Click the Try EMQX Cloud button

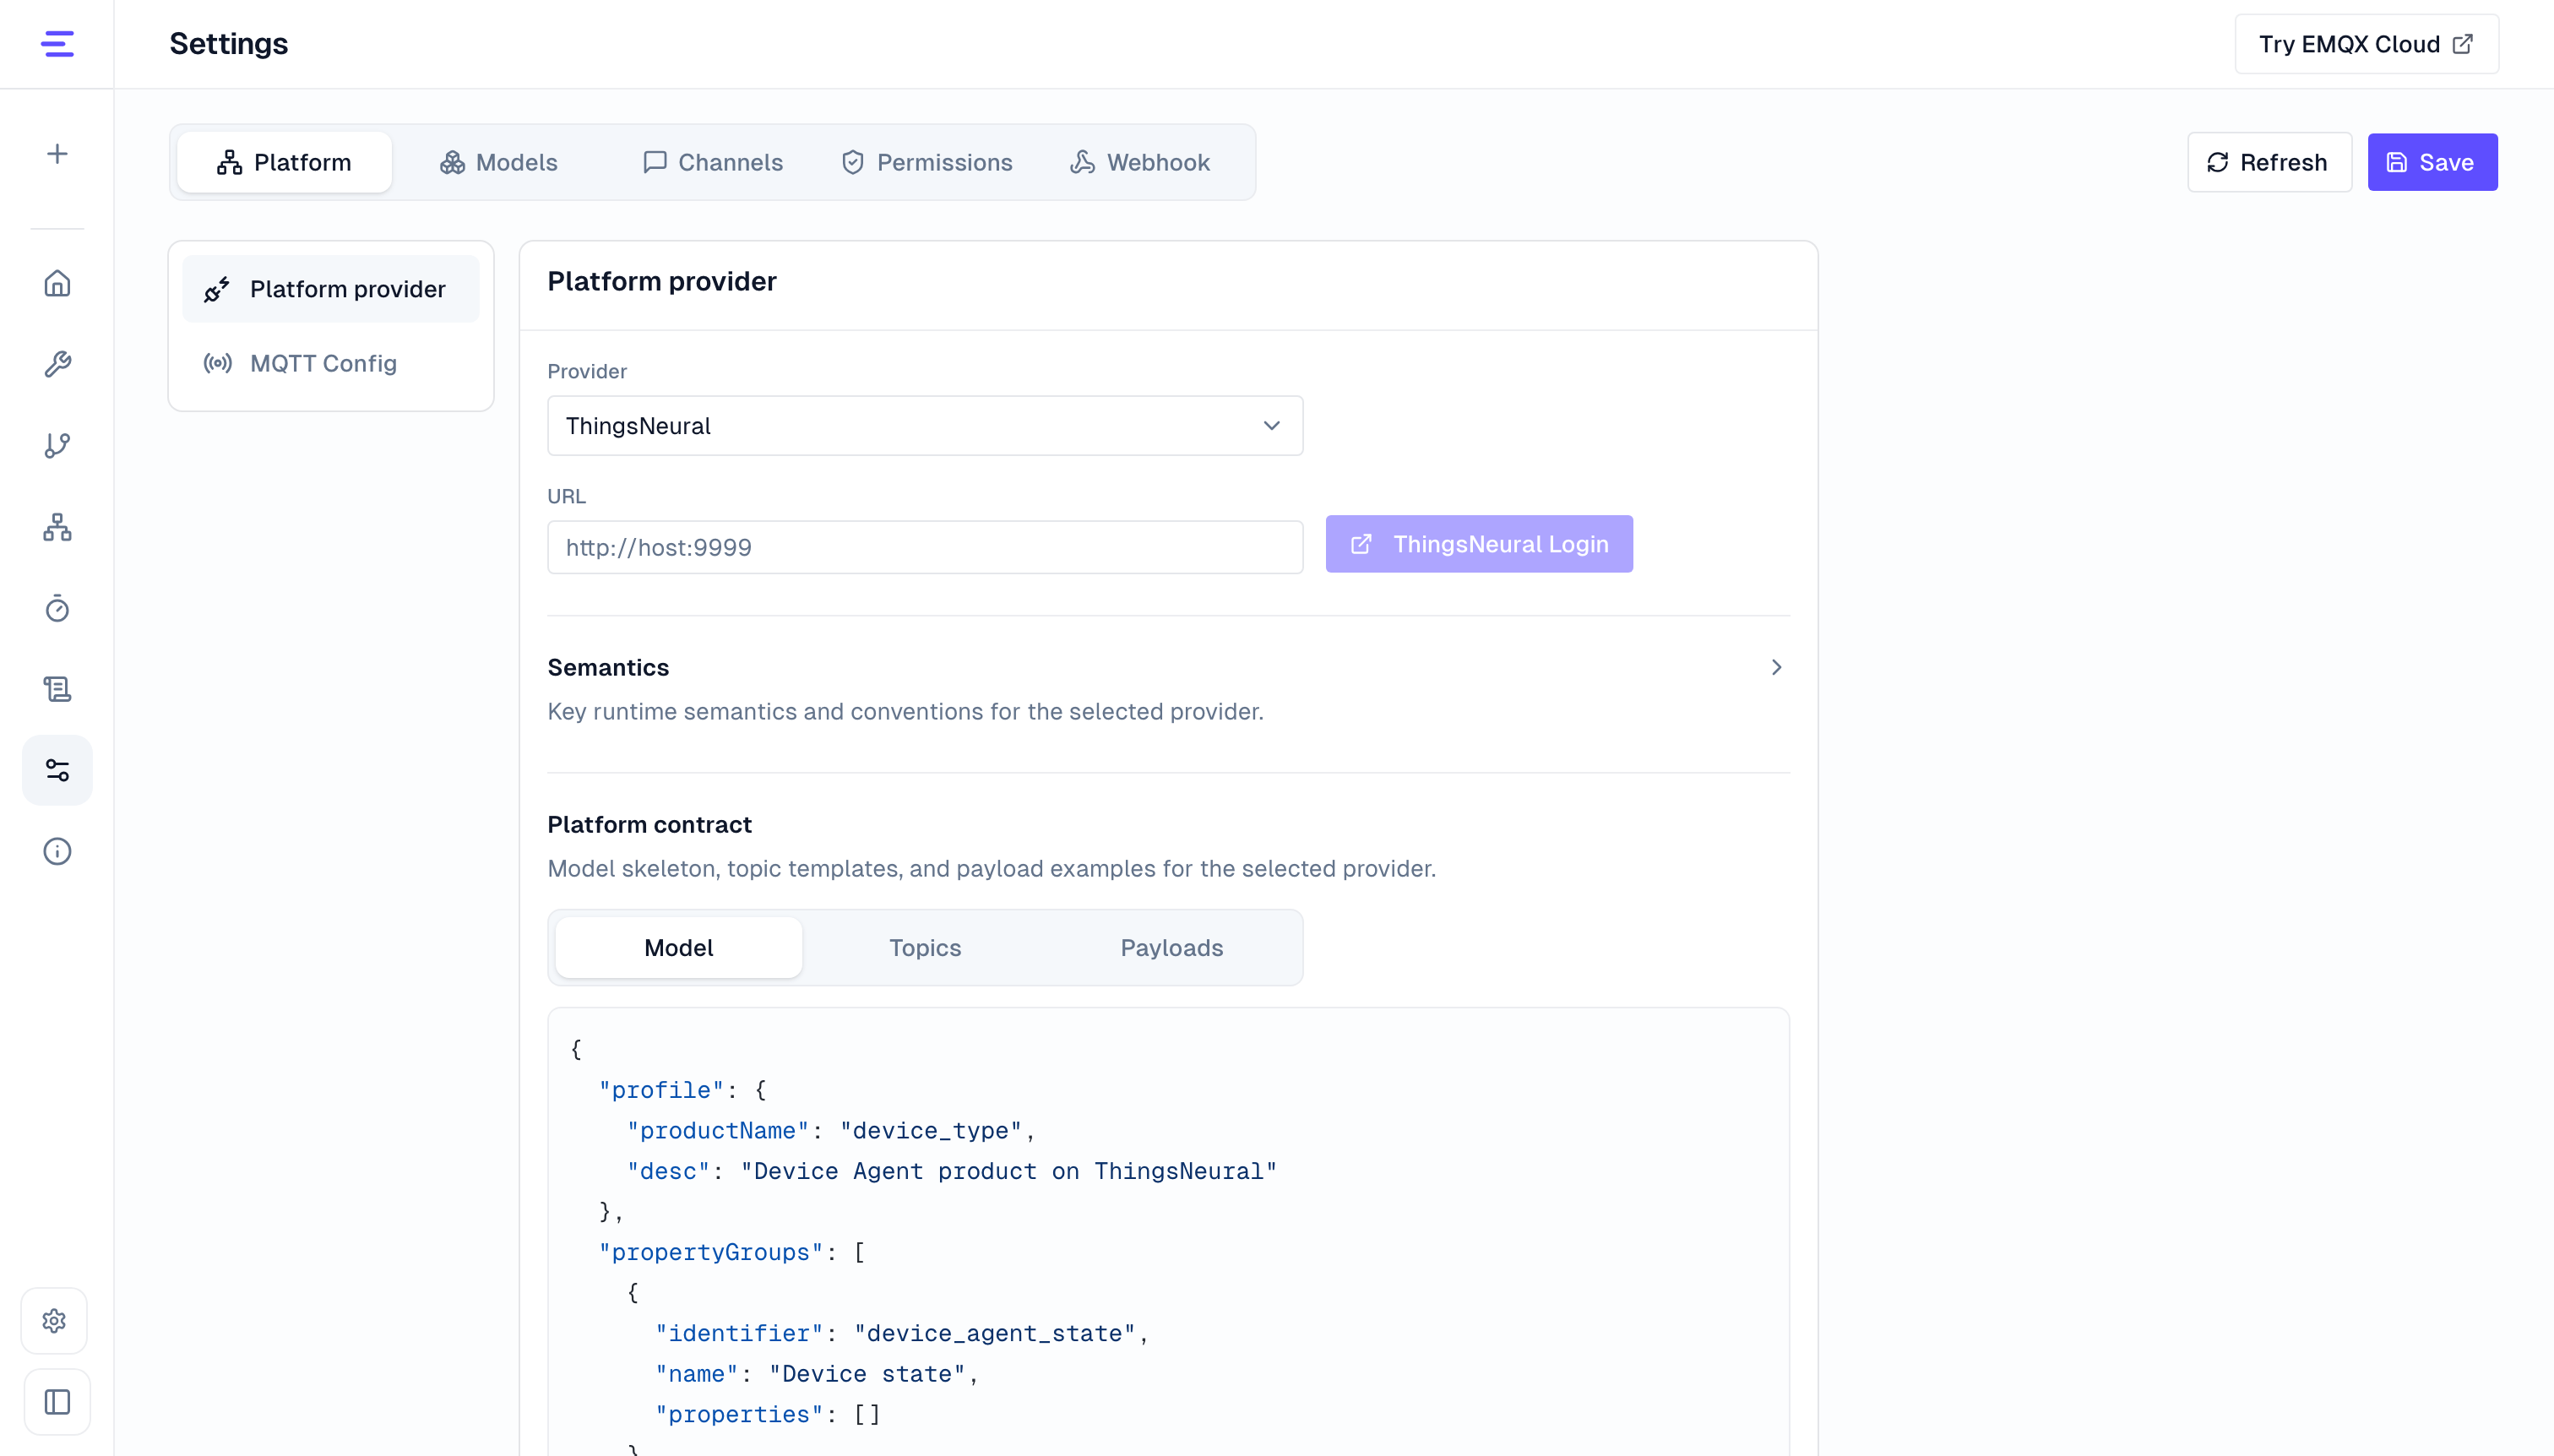tap(2367, 44)
